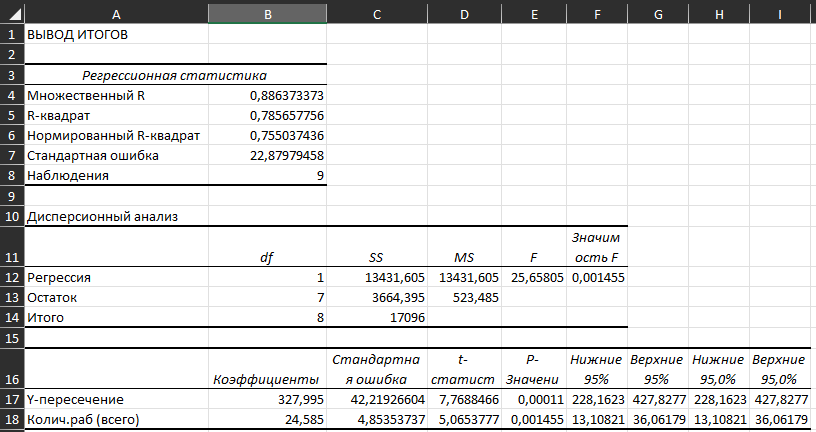Select the Остаток MS value 523,485
This screenshot has width=816, height=432.
point(464,297)
